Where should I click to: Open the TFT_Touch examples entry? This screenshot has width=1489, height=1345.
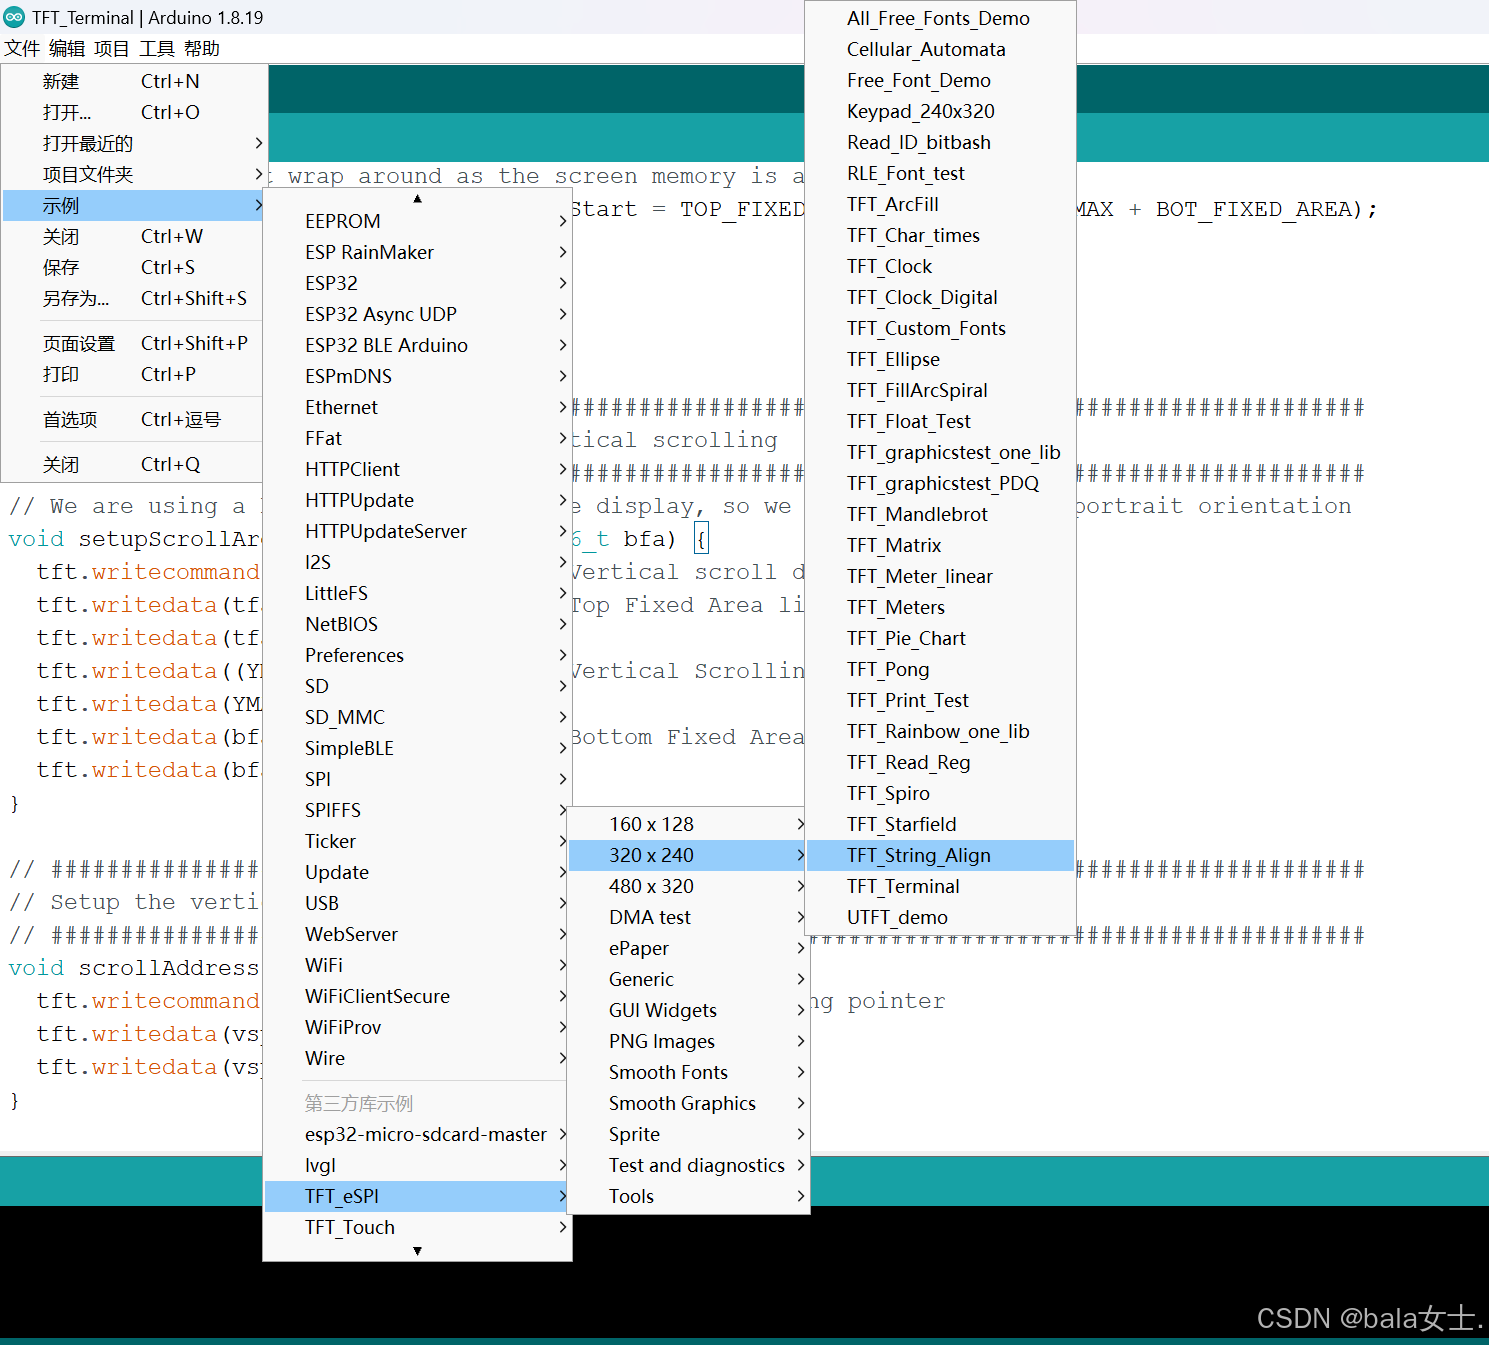417,1227
